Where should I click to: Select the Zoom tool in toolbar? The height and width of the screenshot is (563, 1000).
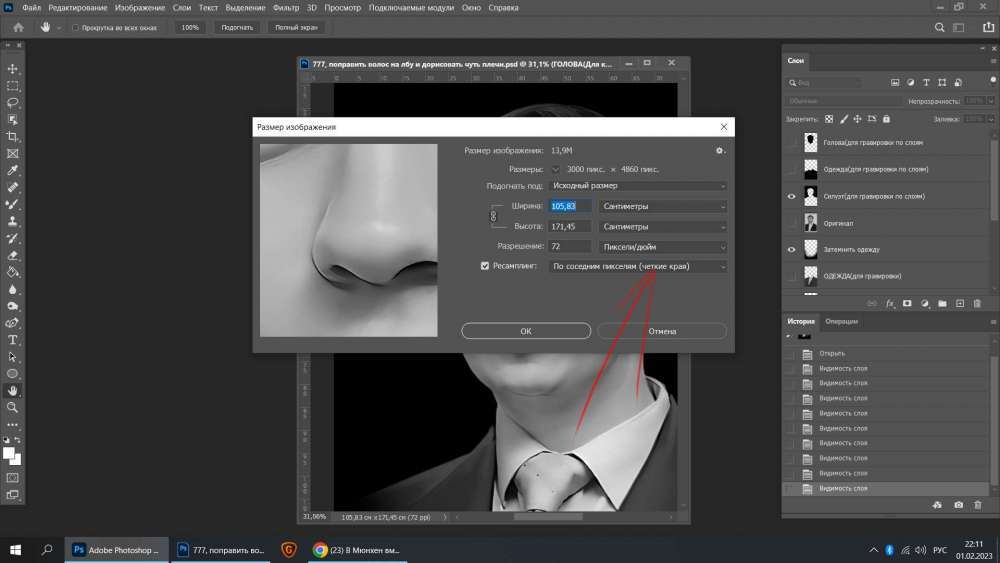[13, 407]
